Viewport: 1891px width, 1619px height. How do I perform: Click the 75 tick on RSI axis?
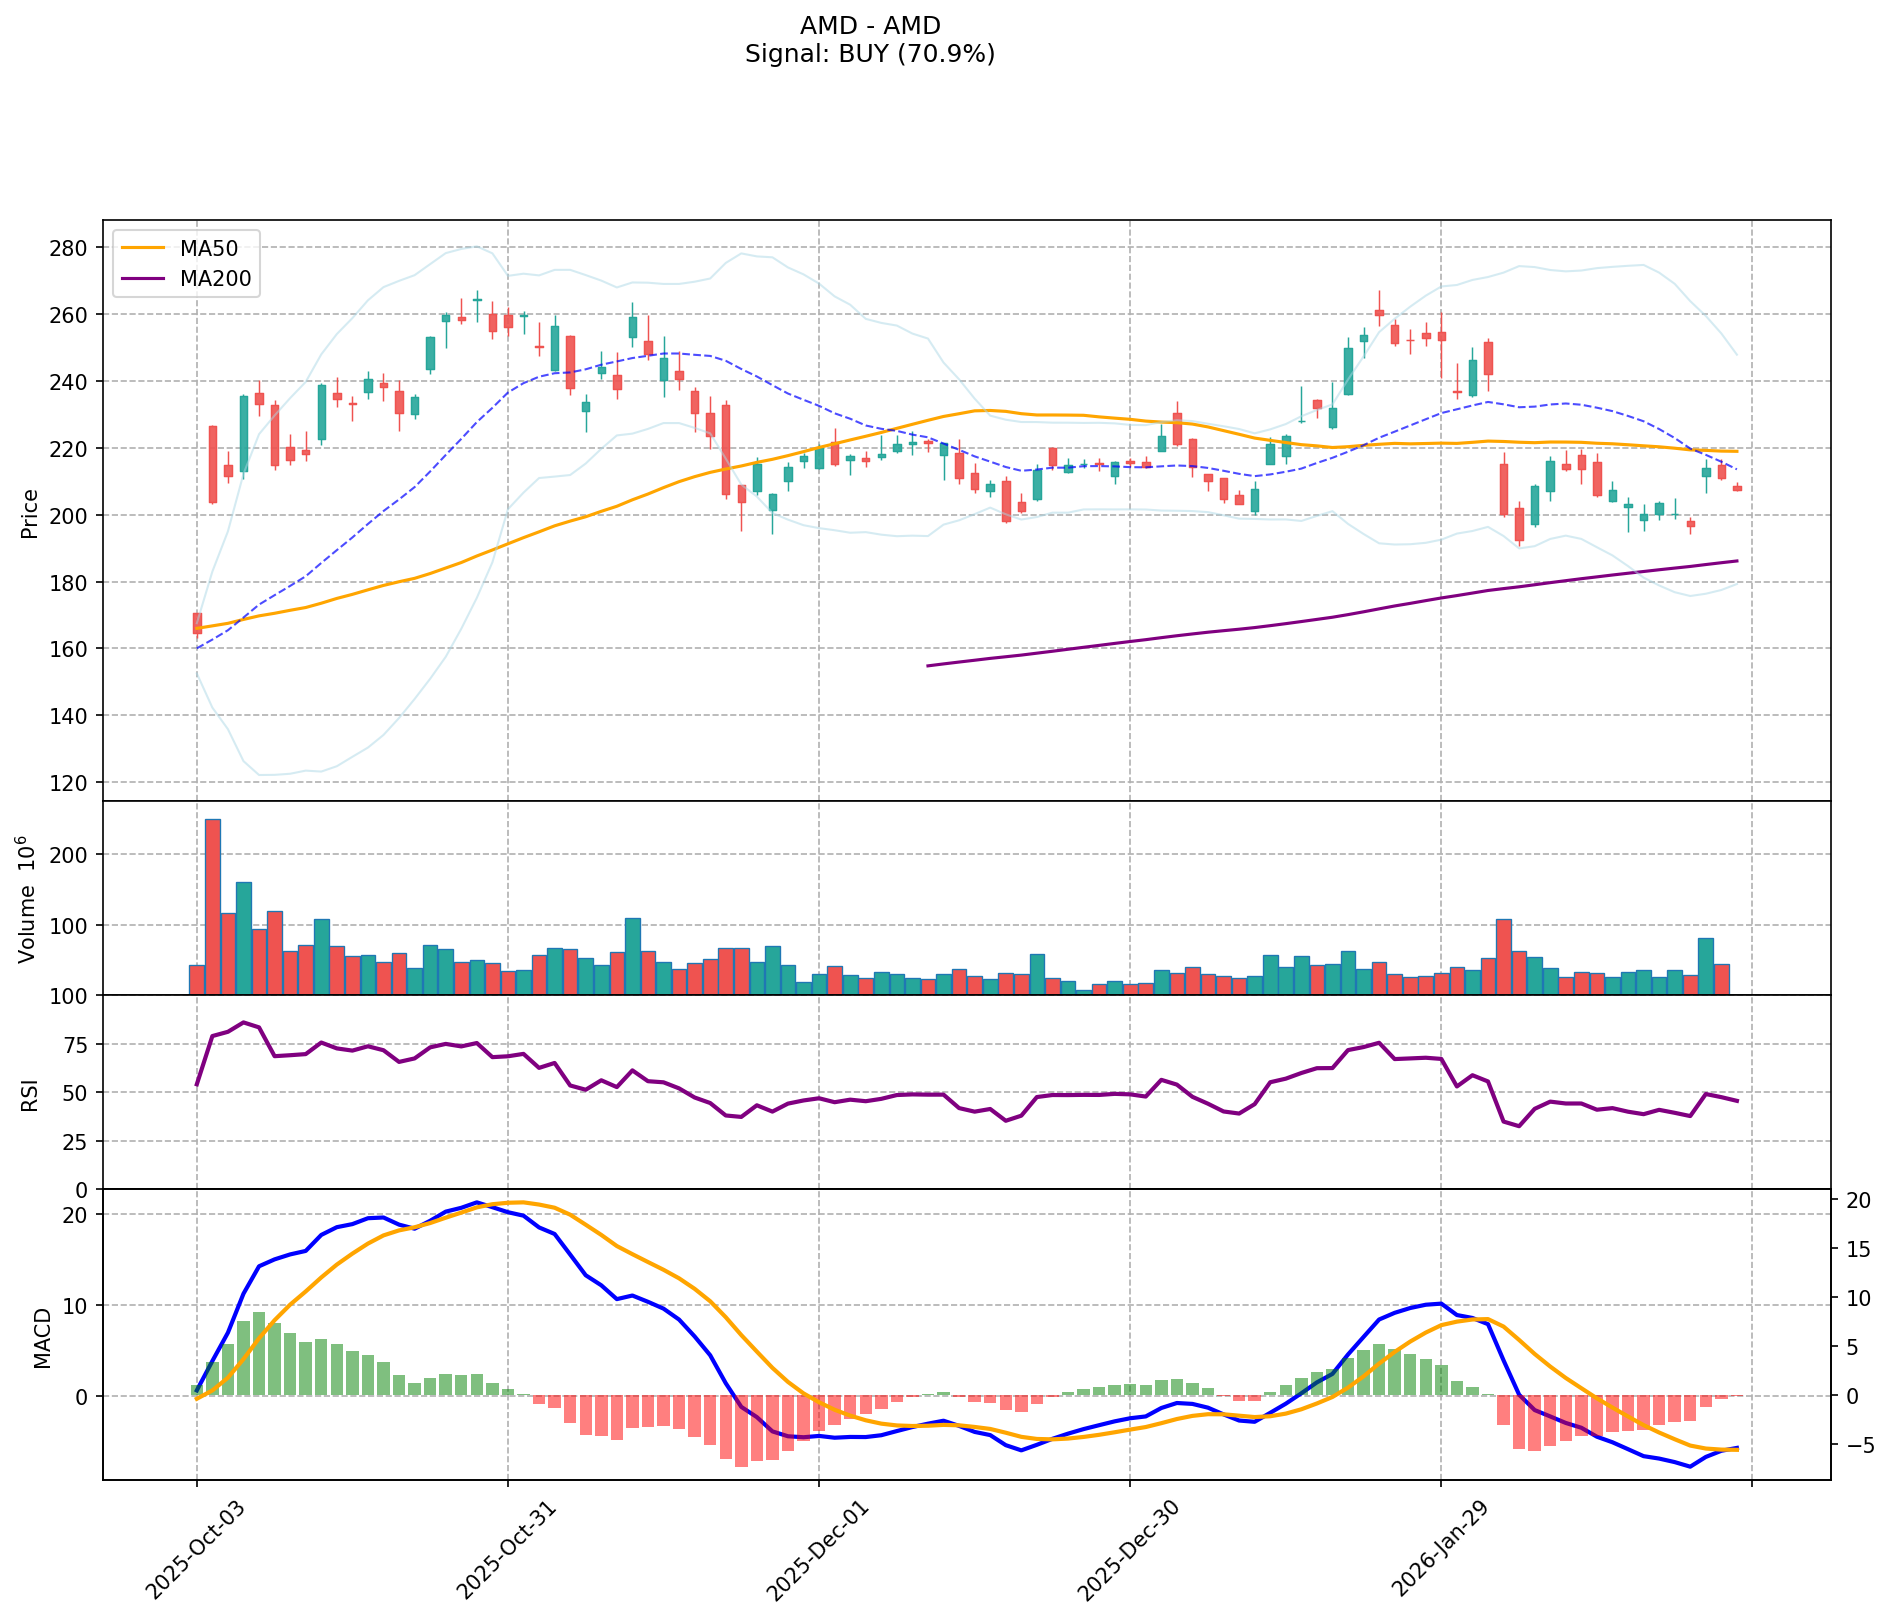coord(77,1045)
